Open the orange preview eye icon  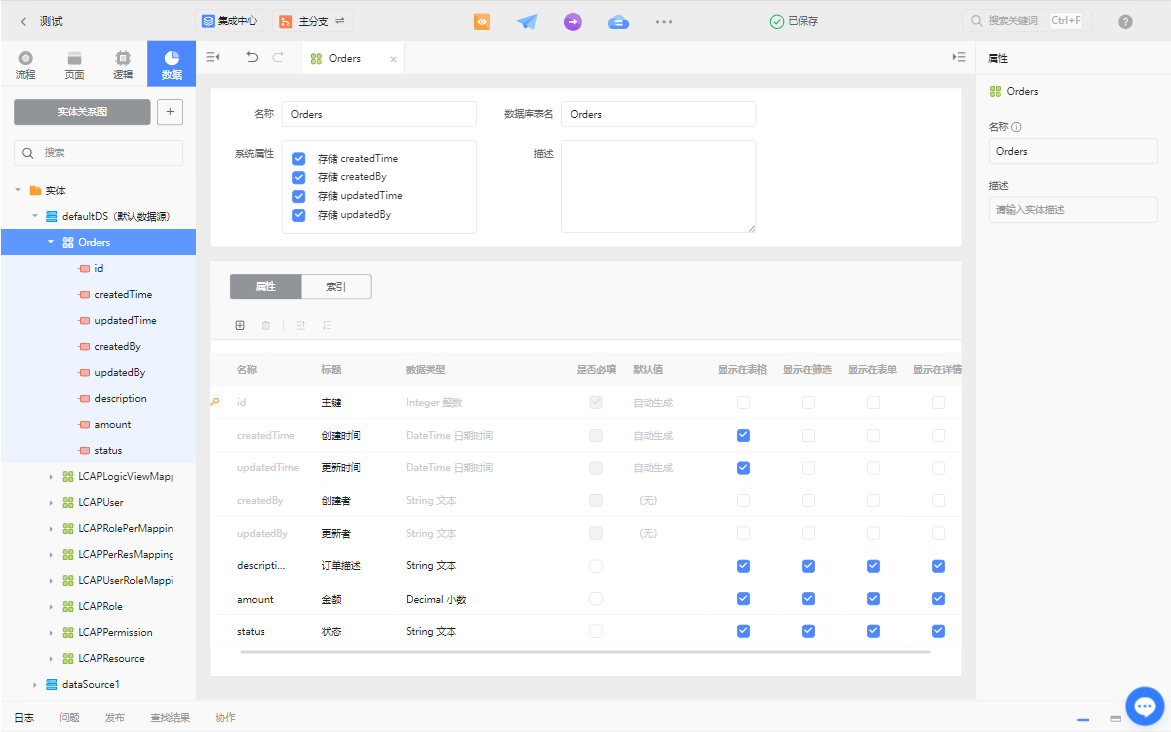point(482,22)
